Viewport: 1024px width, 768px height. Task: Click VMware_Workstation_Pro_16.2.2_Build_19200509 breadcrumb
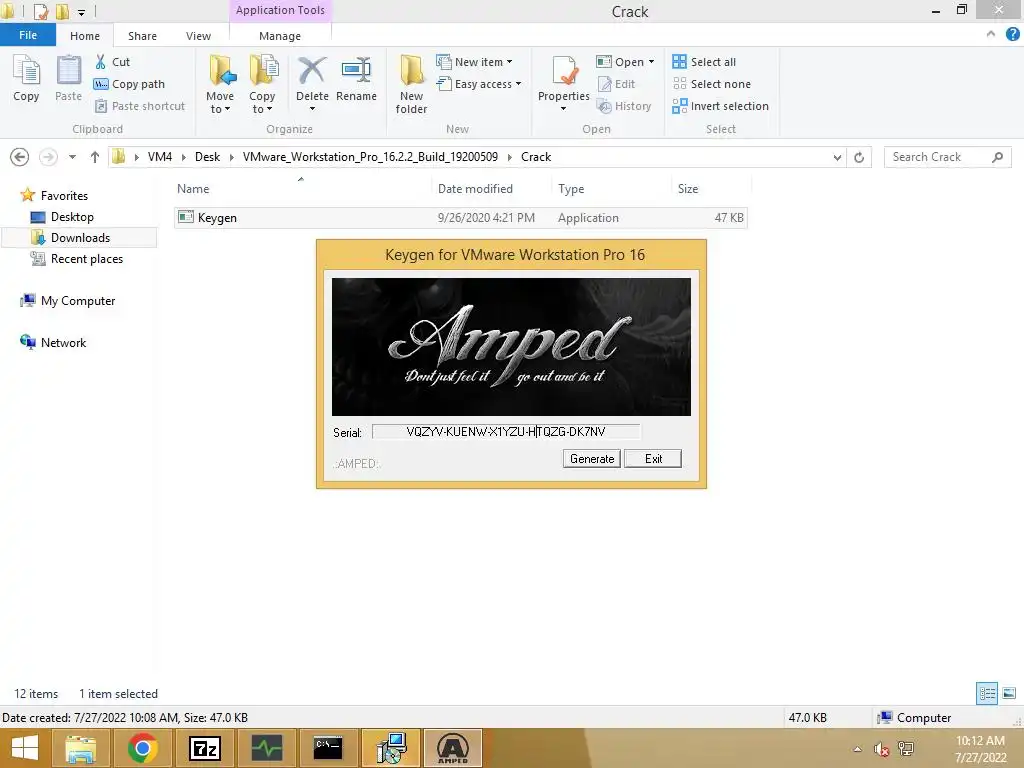(370, 157)
